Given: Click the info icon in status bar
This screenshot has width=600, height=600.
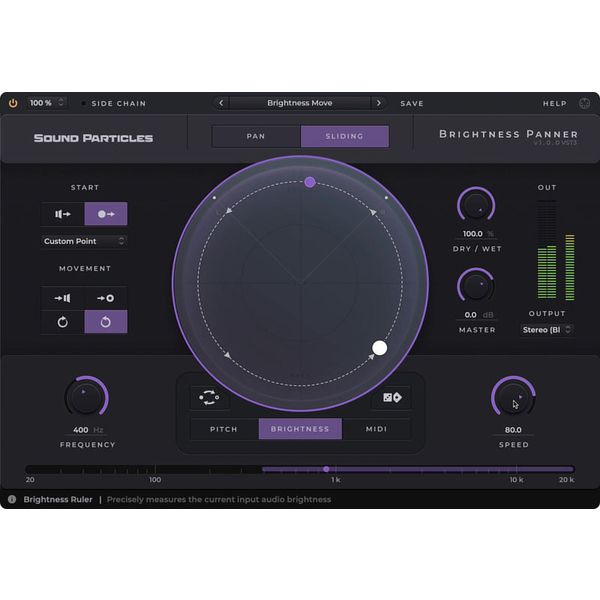Looking at the screenshot, I should click(x=12, y=499).
